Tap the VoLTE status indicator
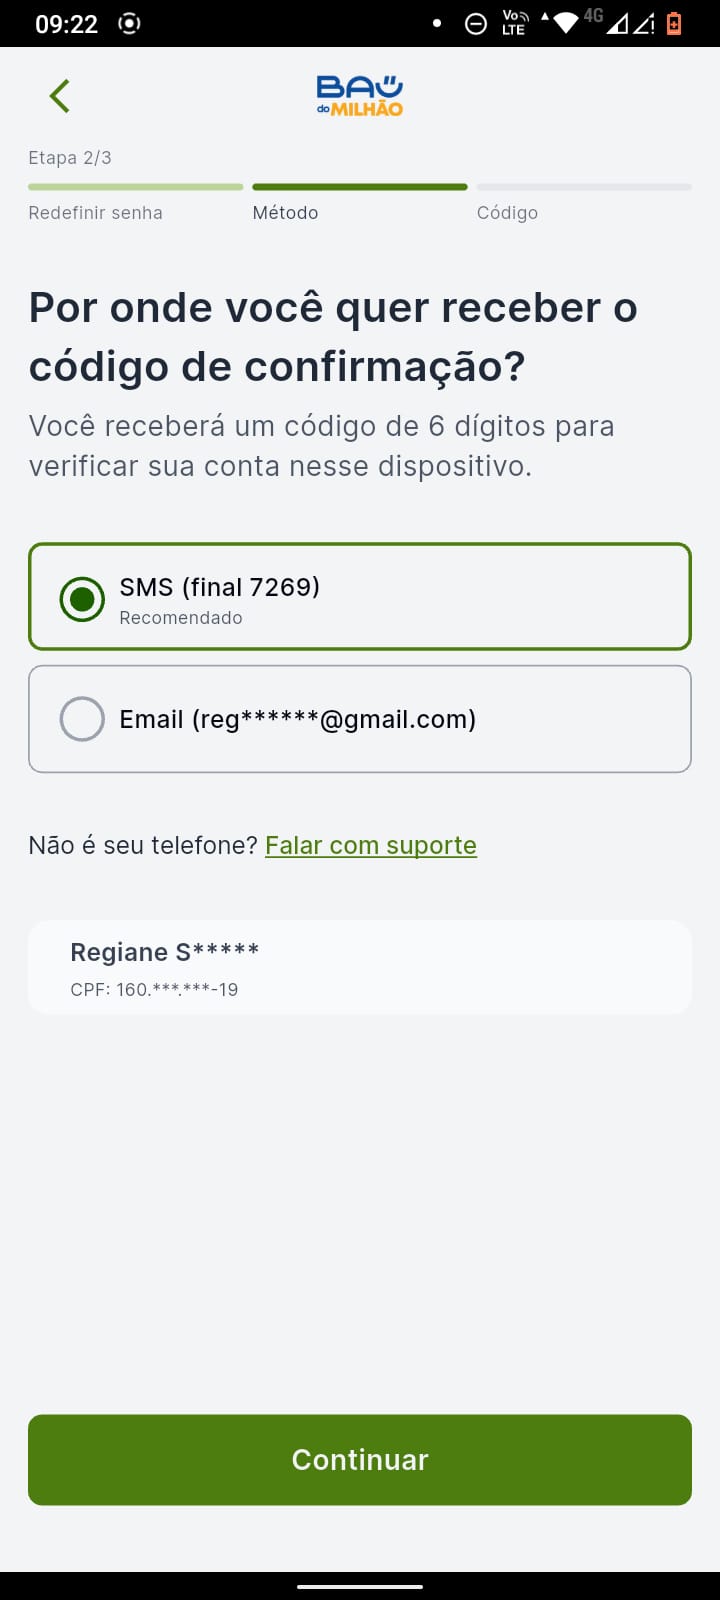This screenshot has width=720, height=1600. pyautogui.click(x=515, y=23)
